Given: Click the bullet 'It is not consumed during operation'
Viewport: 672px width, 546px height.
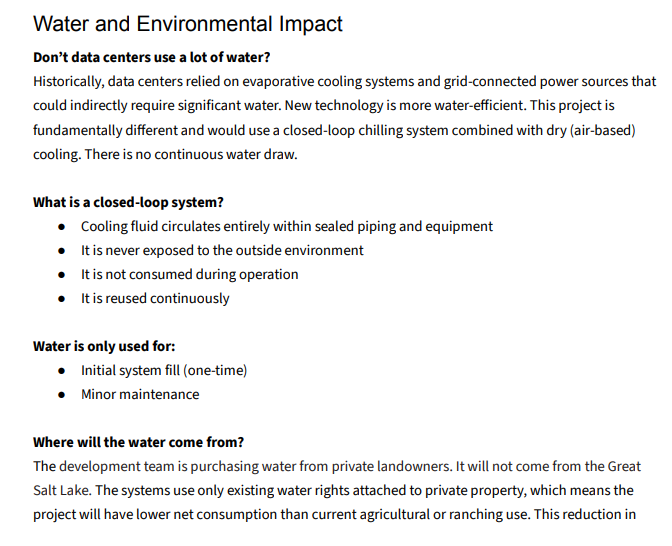Looking at the screenshot, I should [189, 274].
